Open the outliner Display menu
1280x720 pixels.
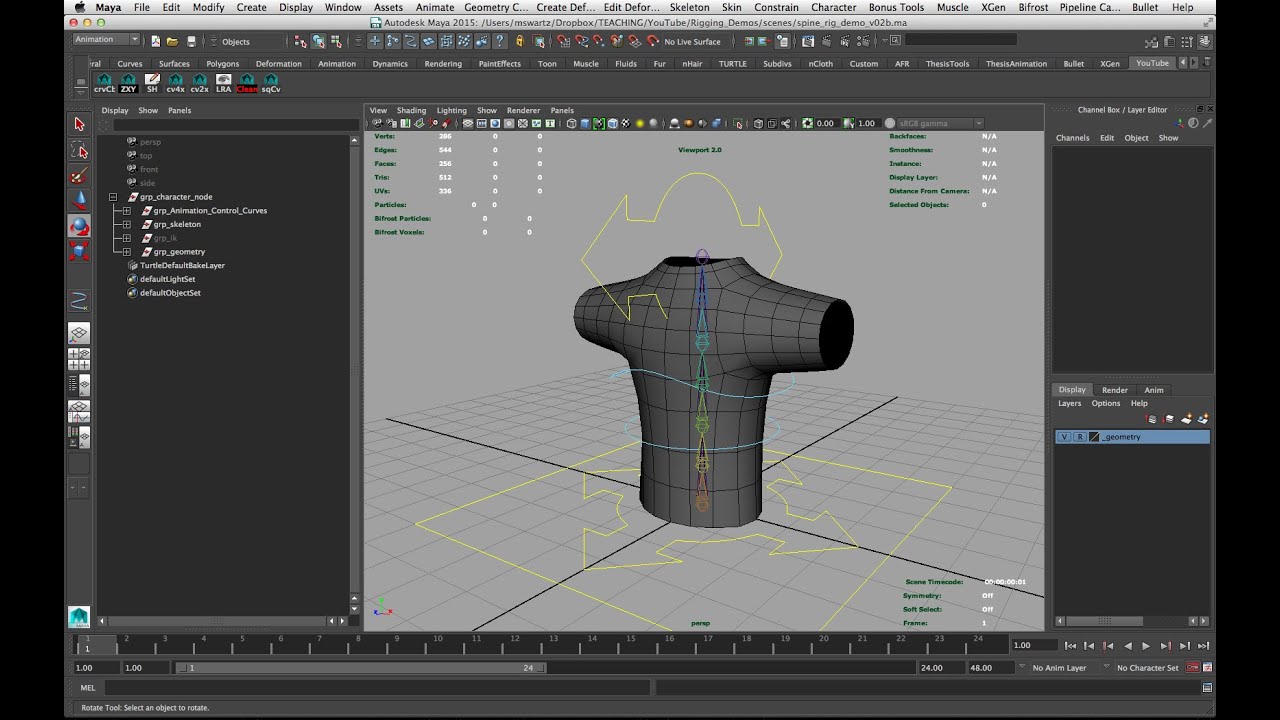pos(115,111)
